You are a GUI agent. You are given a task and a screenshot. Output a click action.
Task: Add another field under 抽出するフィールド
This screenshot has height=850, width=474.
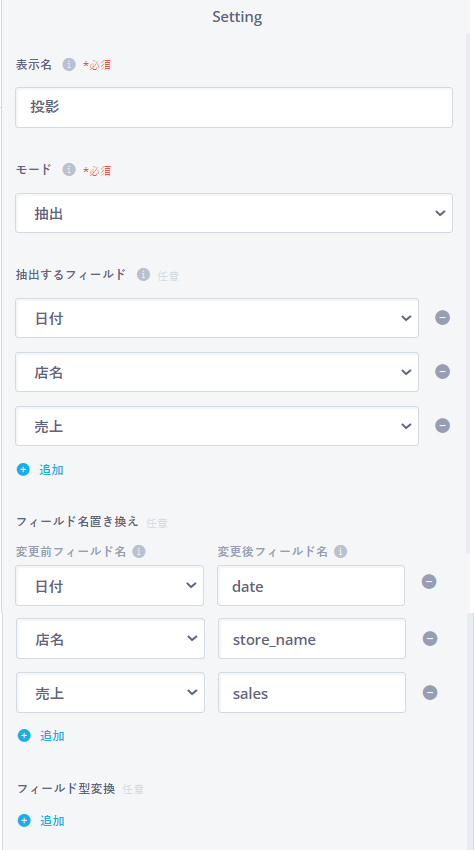click(40, 469)
